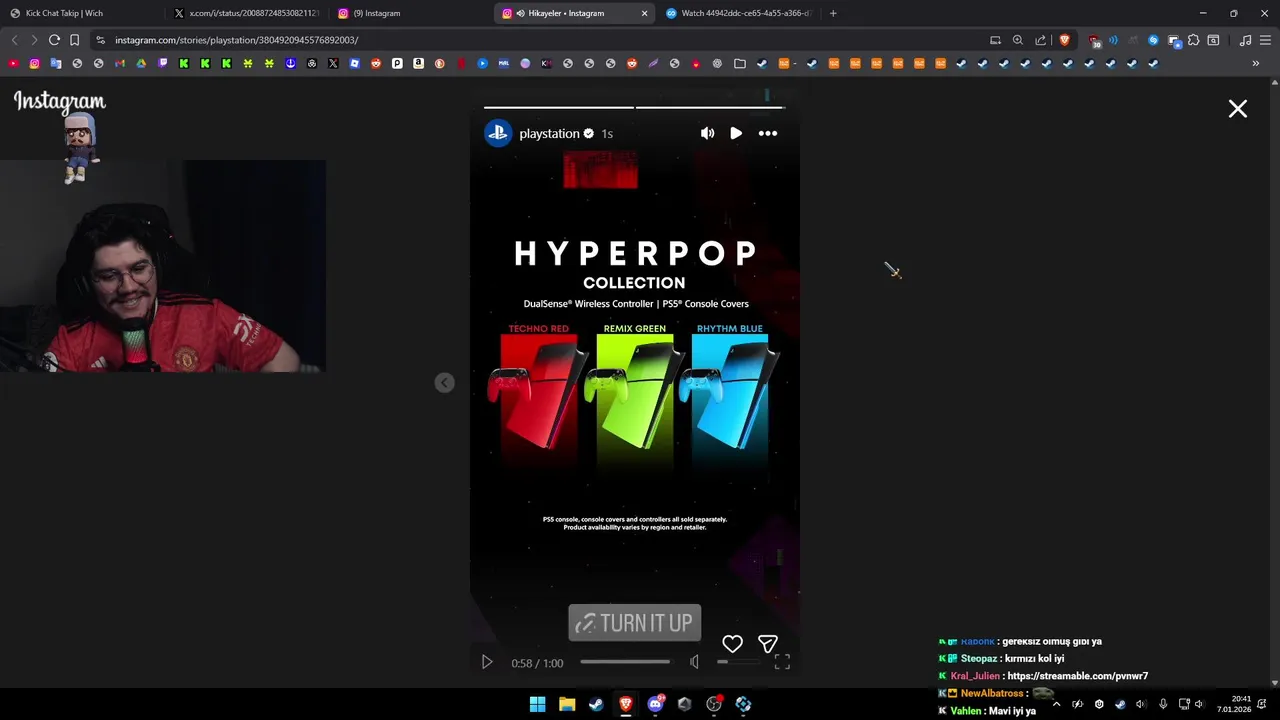Play the video in the overlay player
The width and height of the screenshot is (1280, 720).
tap(487, 662)
